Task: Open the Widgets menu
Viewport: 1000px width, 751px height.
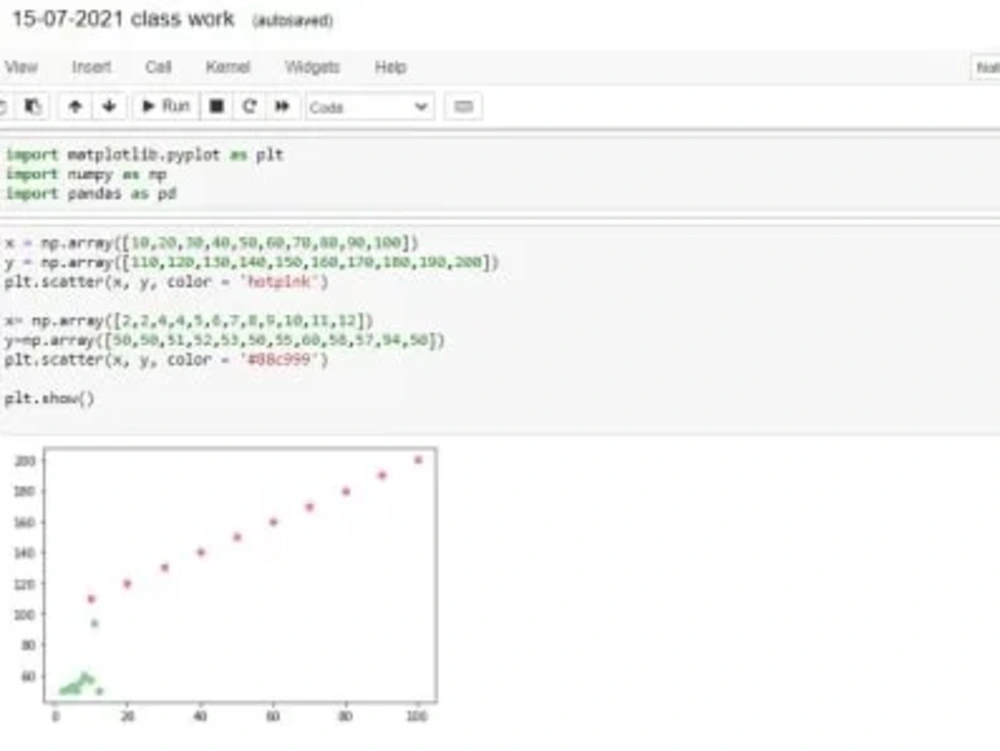Action: (310, 67)
